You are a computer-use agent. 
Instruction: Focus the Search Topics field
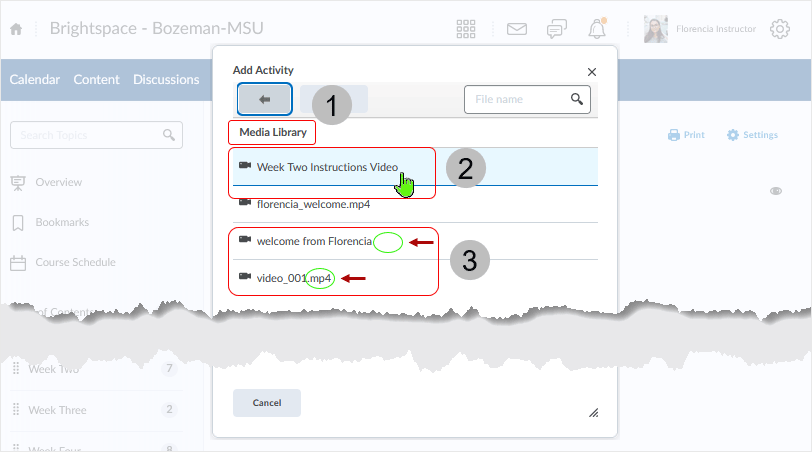tap(96, 135)
